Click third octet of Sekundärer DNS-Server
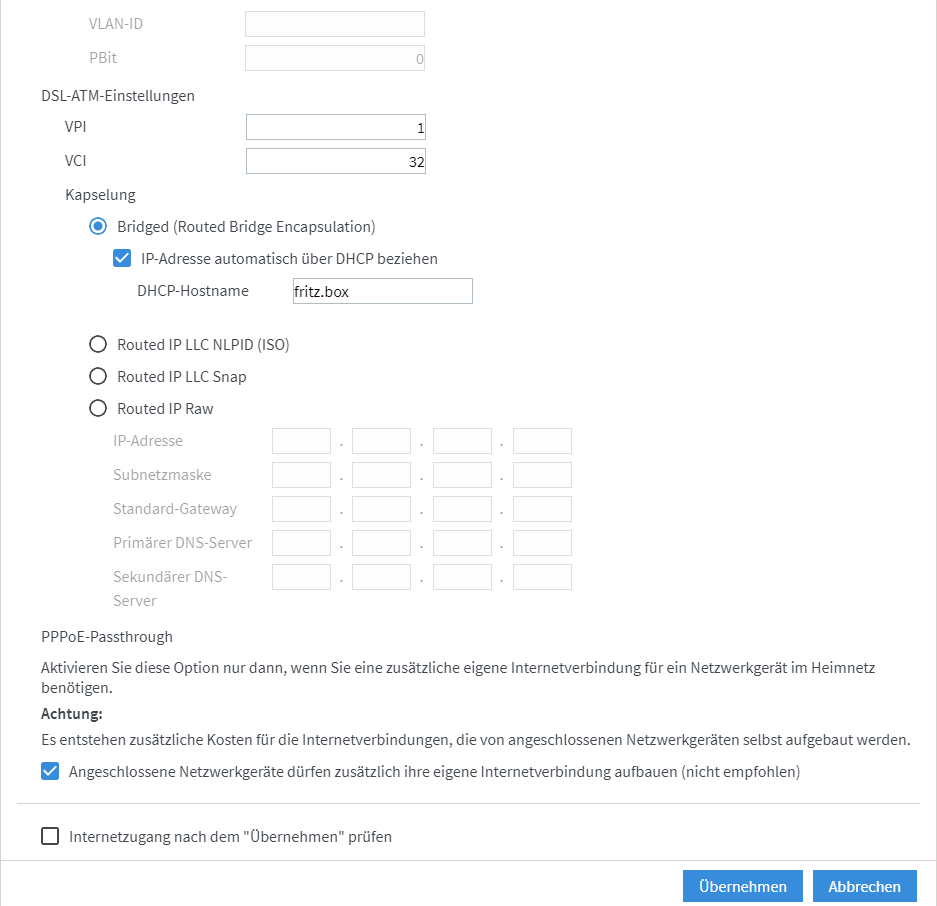The image size is (937, 906). (x=463, y=577)
